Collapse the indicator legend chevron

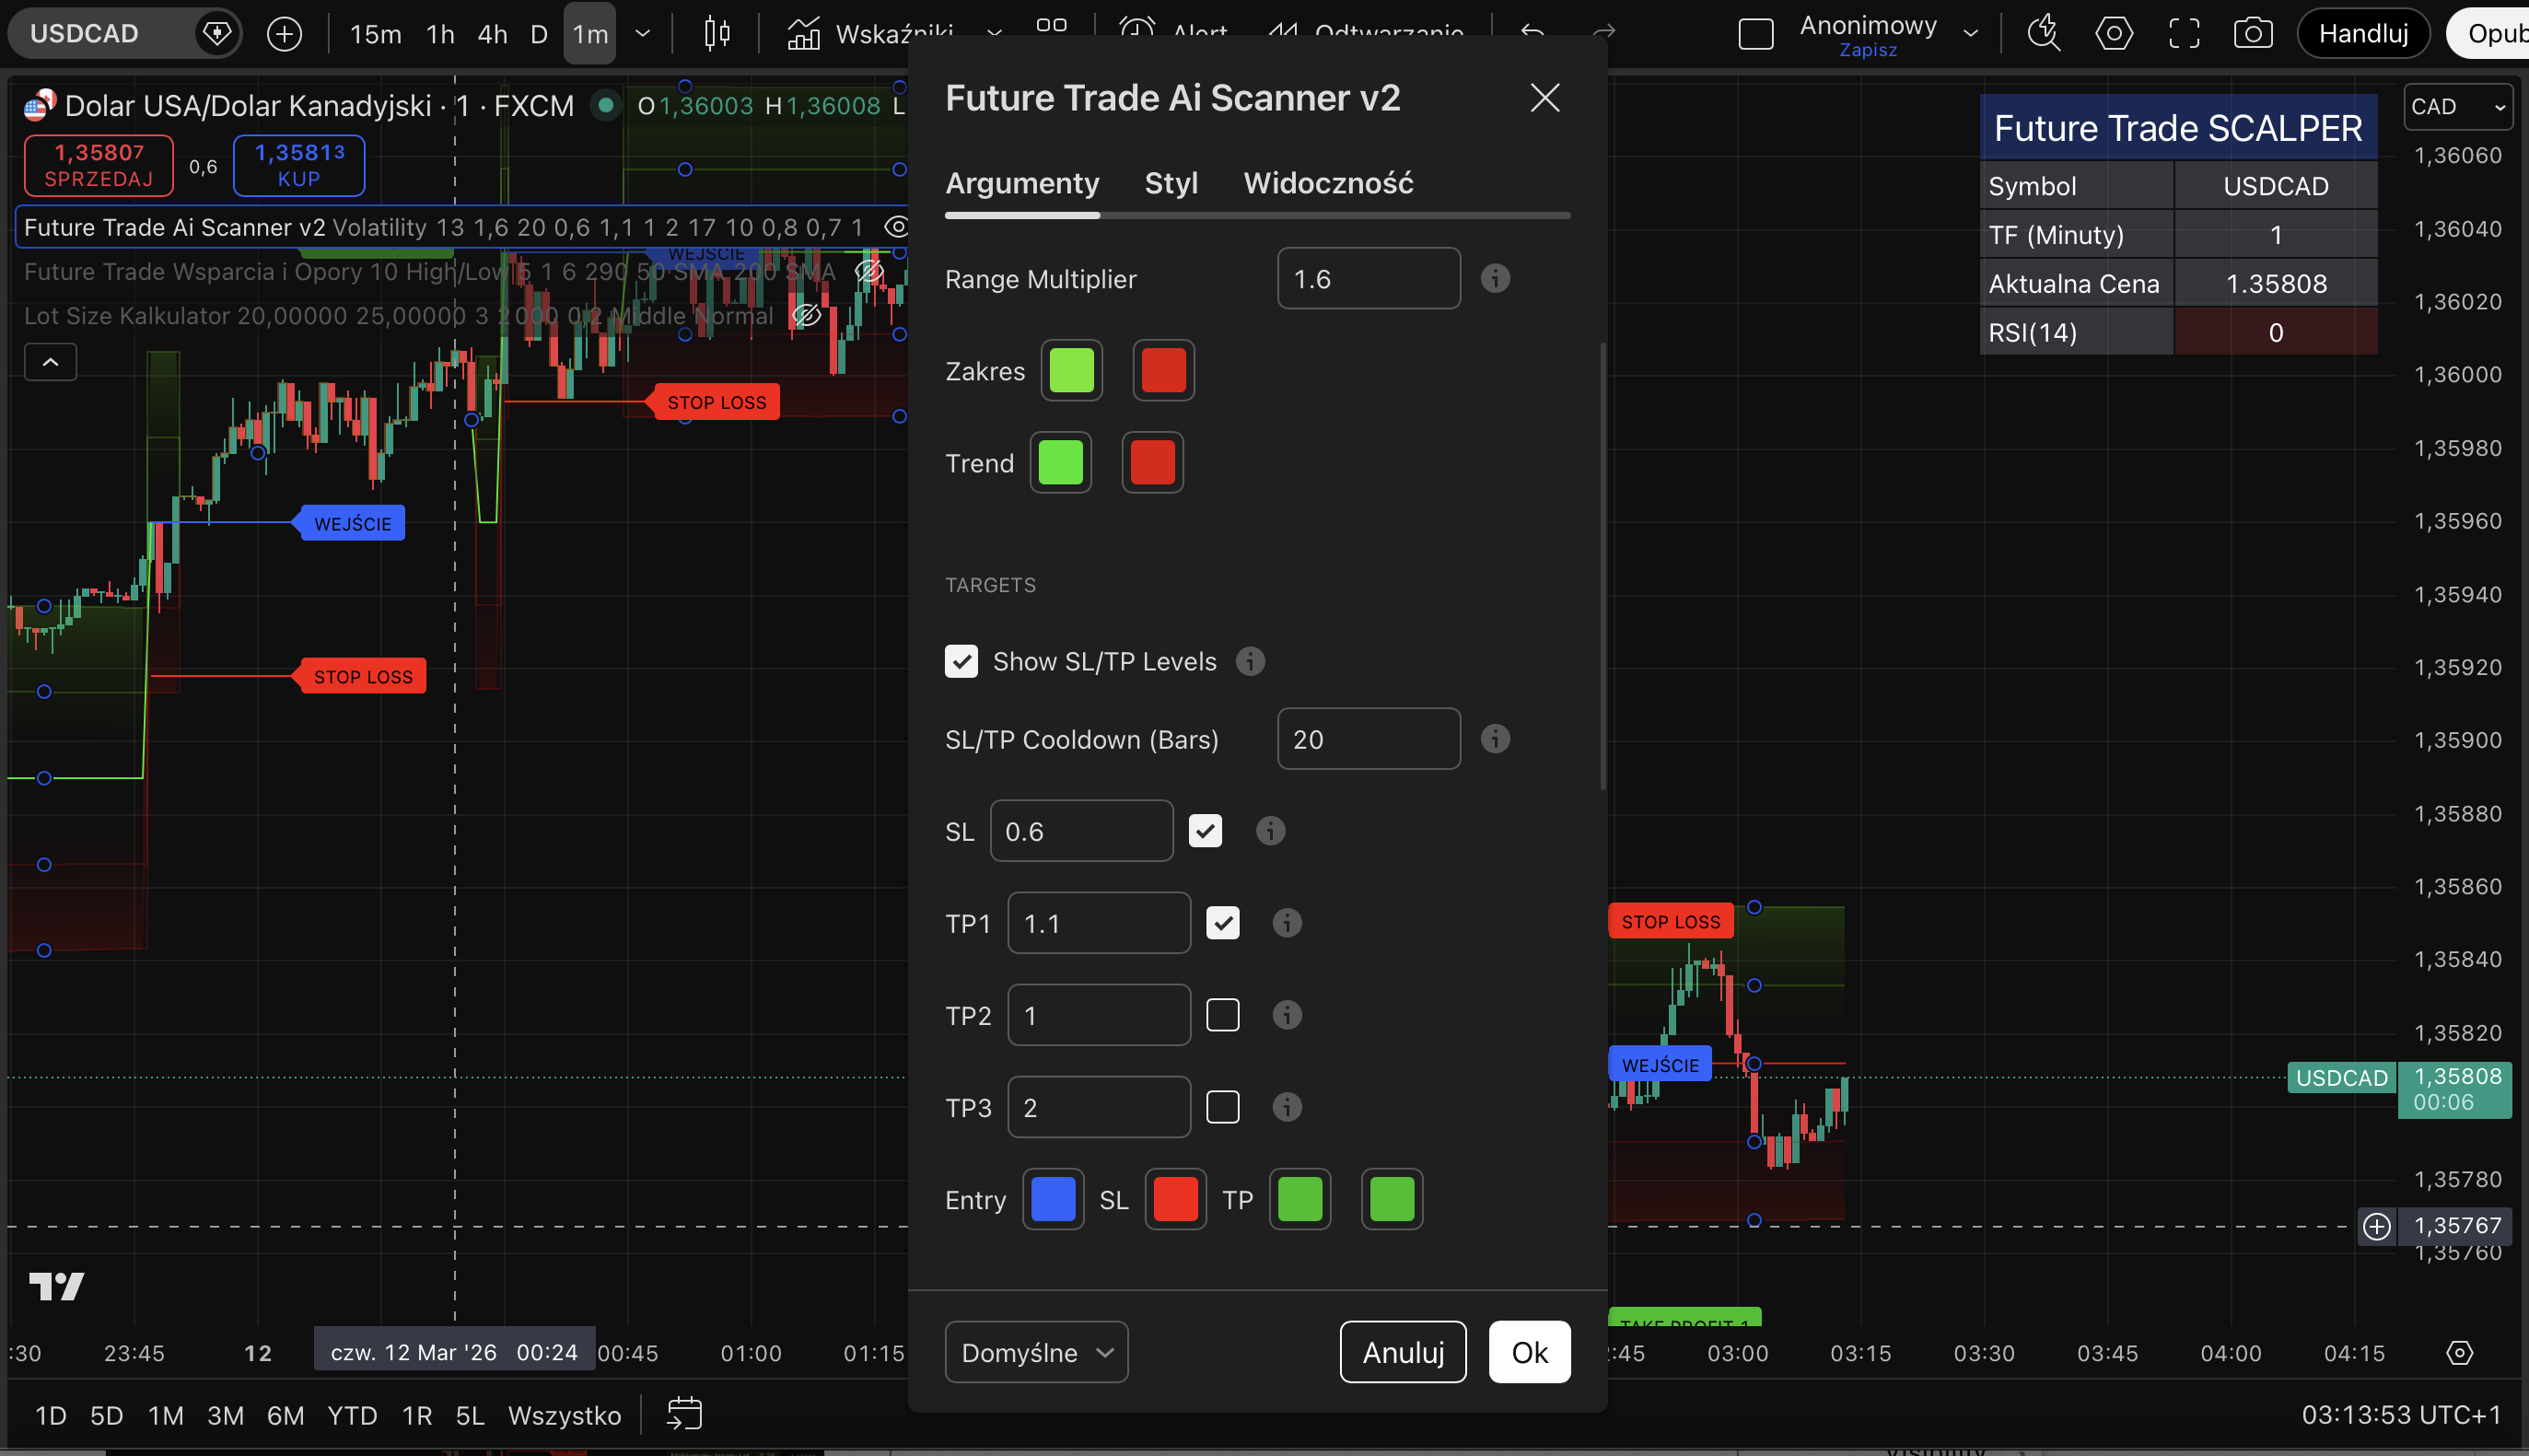[x=50, y=362]
